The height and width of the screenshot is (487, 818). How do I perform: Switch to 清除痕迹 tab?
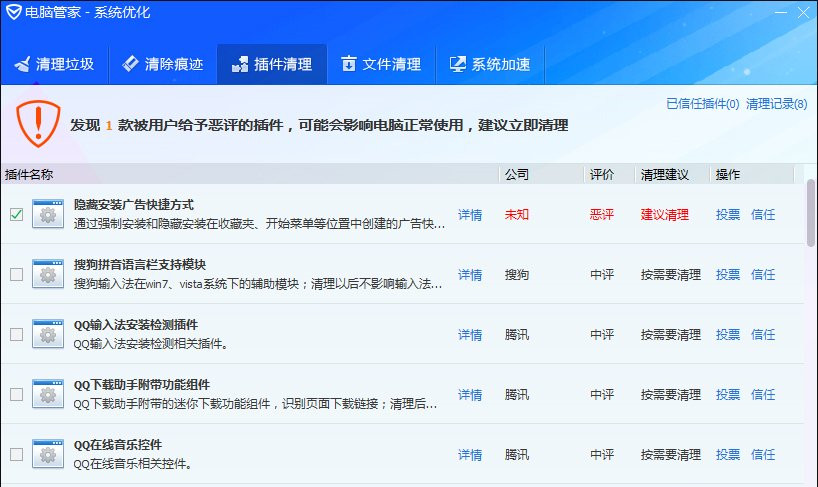coord(163,64)
